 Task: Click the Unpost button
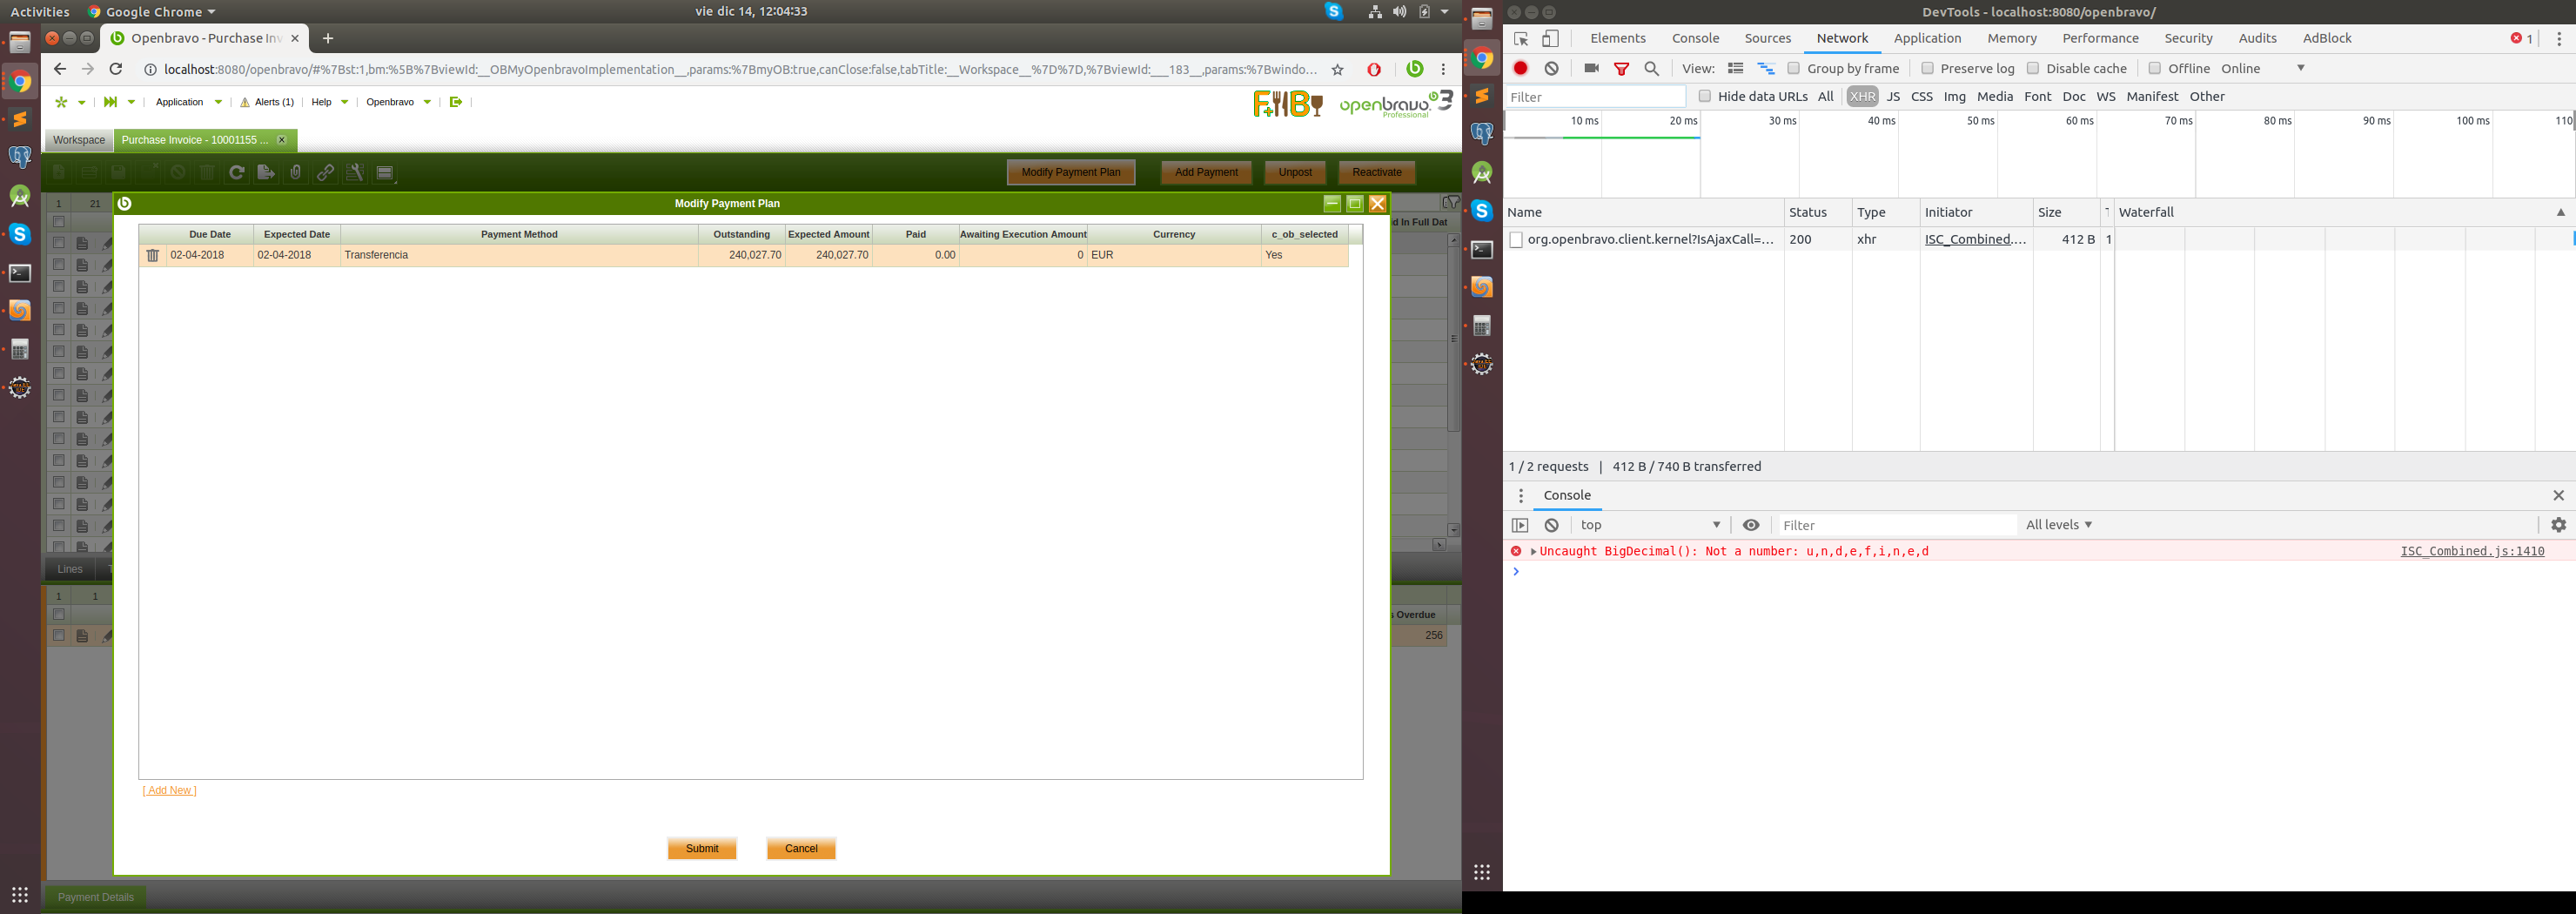1295,173
